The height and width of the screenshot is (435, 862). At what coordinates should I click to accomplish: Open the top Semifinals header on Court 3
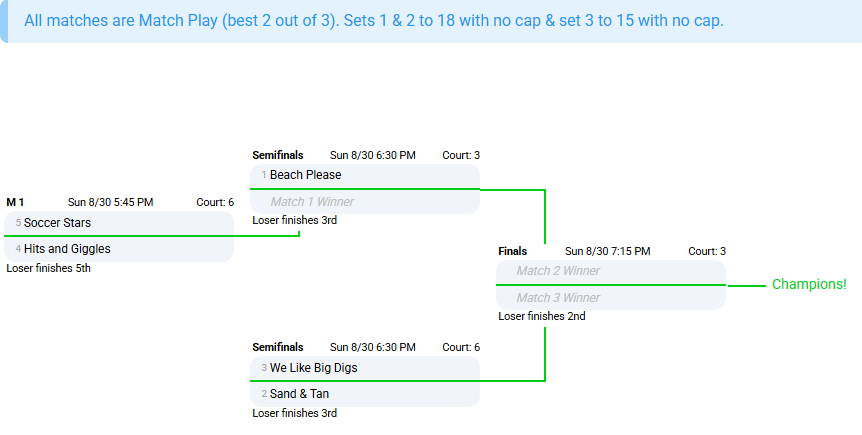coord(278,155)
